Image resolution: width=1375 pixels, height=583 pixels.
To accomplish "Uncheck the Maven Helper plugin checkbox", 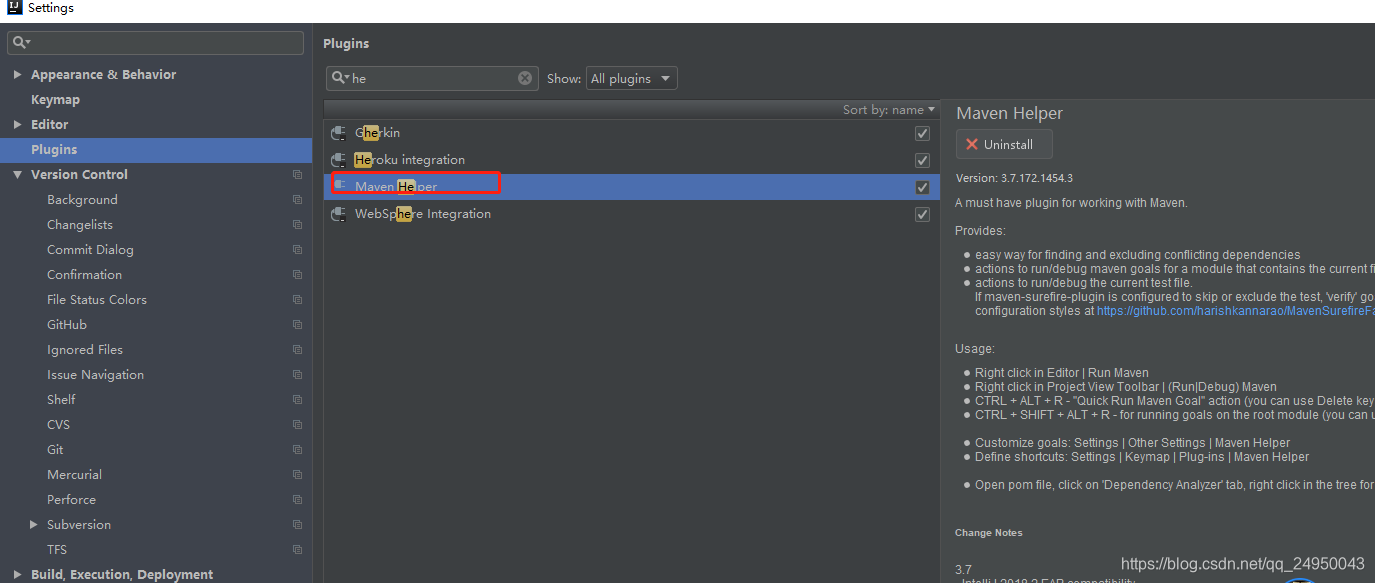I will pyautogui.click(x=921, y=187).
